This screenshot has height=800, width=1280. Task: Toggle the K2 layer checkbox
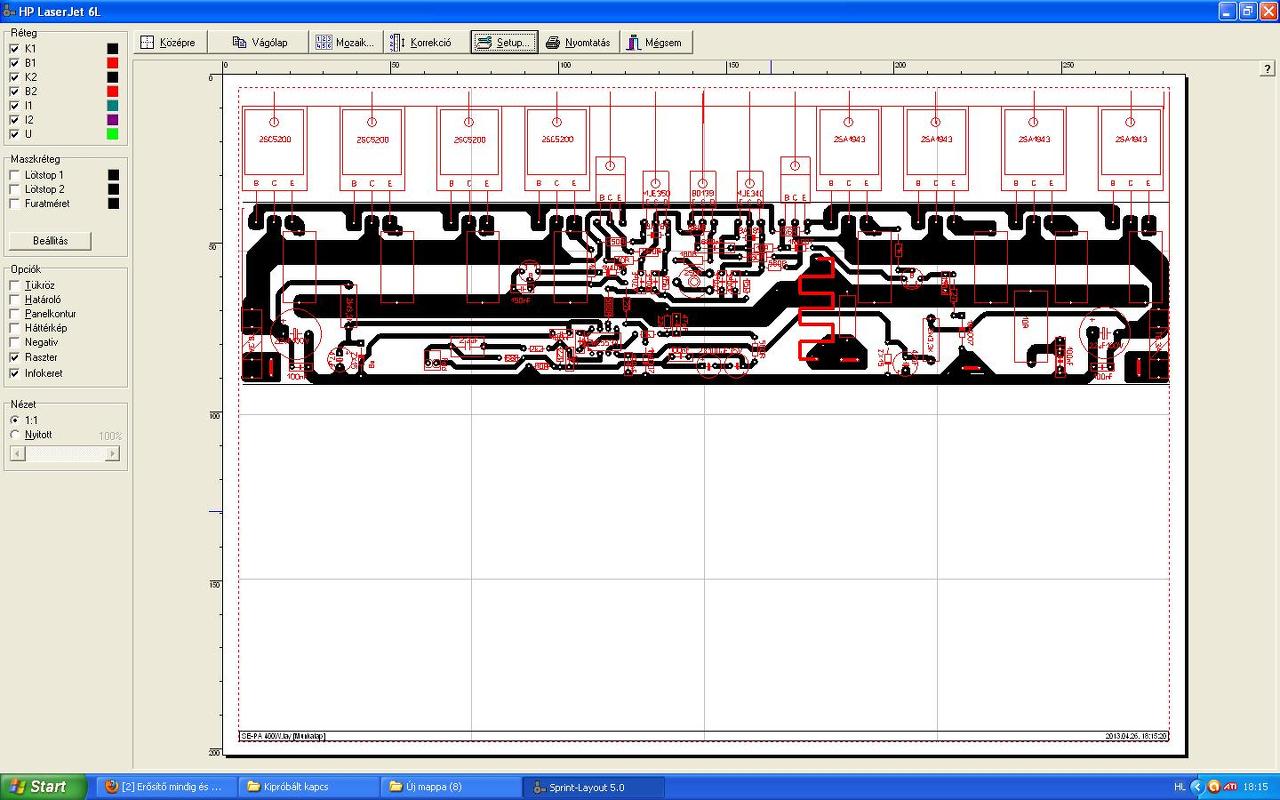pos(14,77)
